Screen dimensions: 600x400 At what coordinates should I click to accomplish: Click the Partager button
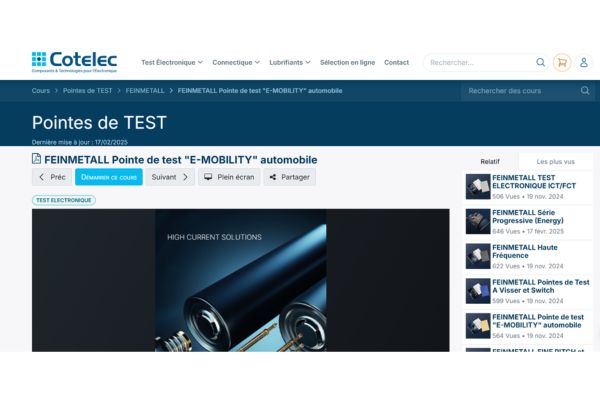(x=289, y=177)
